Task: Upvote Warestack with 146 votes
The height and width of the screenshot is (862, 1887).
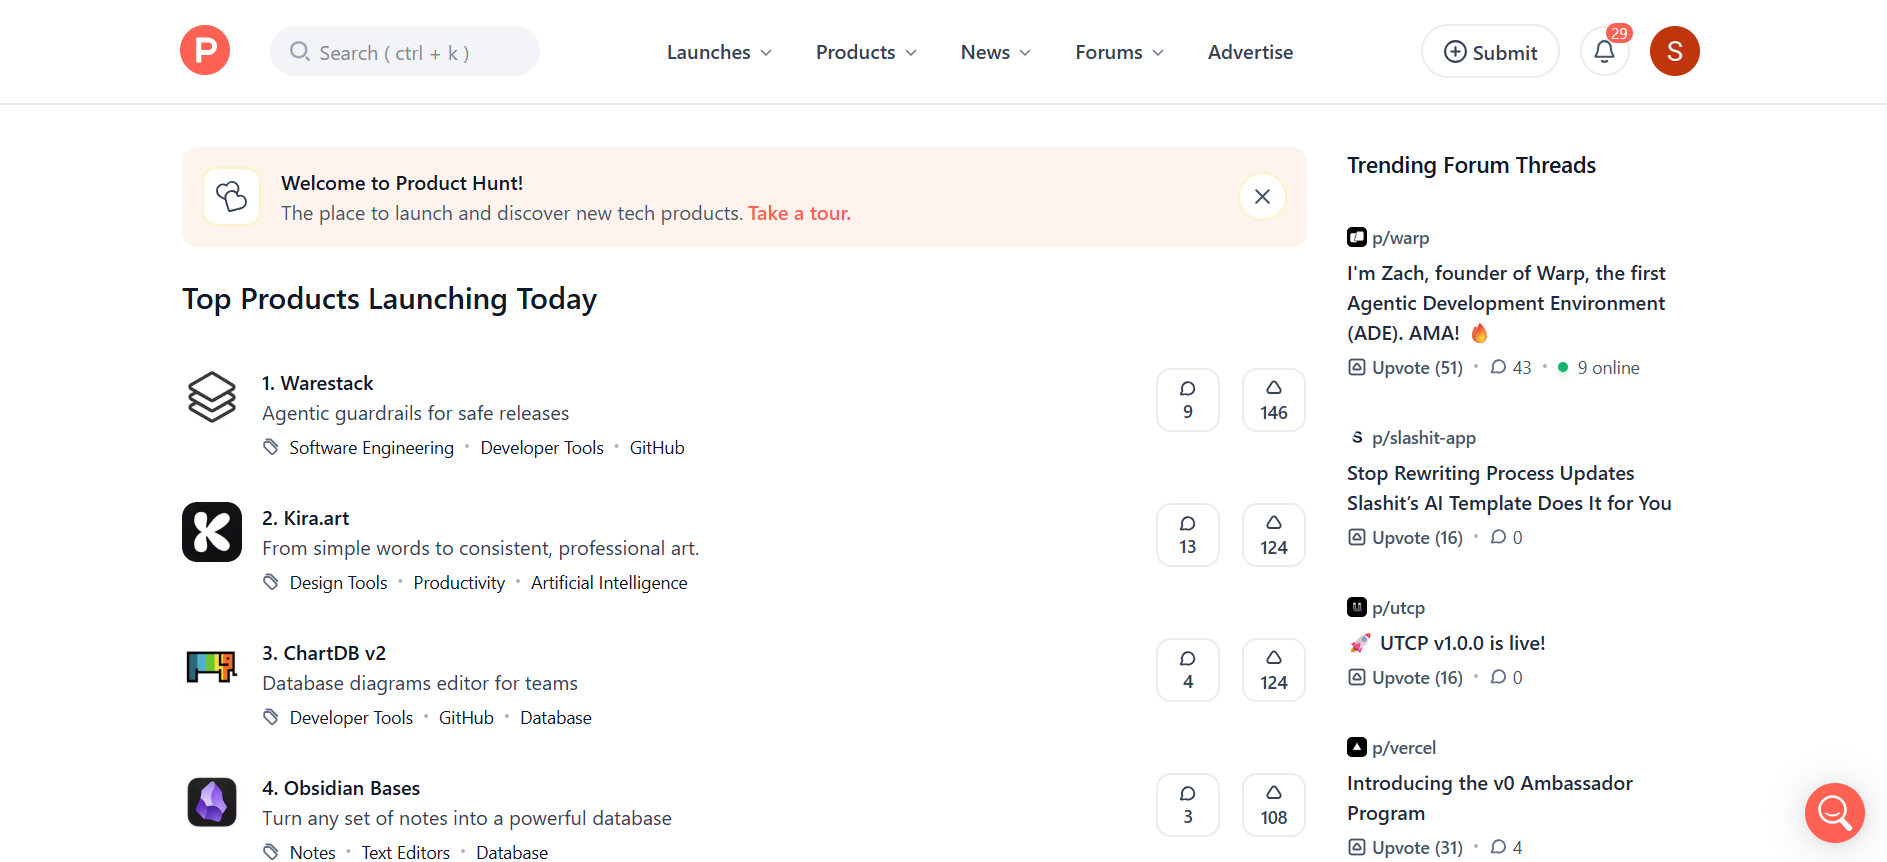Action: pyautogui.click(x=1274, y=400)
